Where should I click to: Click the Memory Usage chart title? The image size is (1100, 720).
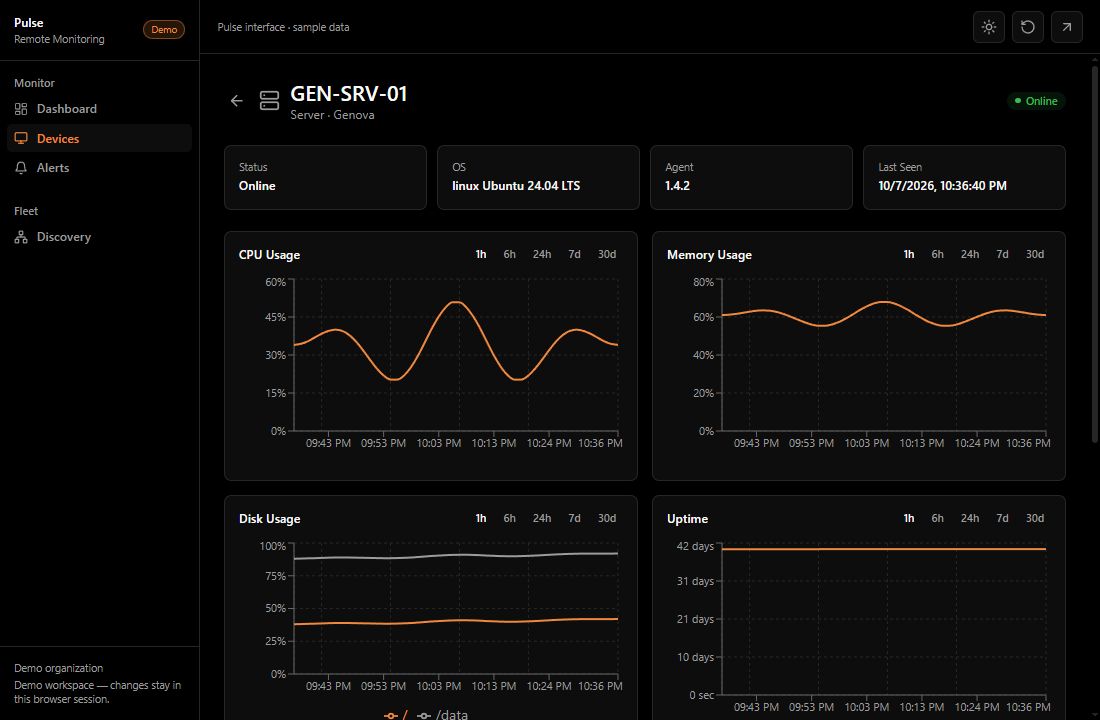[709, 255]
